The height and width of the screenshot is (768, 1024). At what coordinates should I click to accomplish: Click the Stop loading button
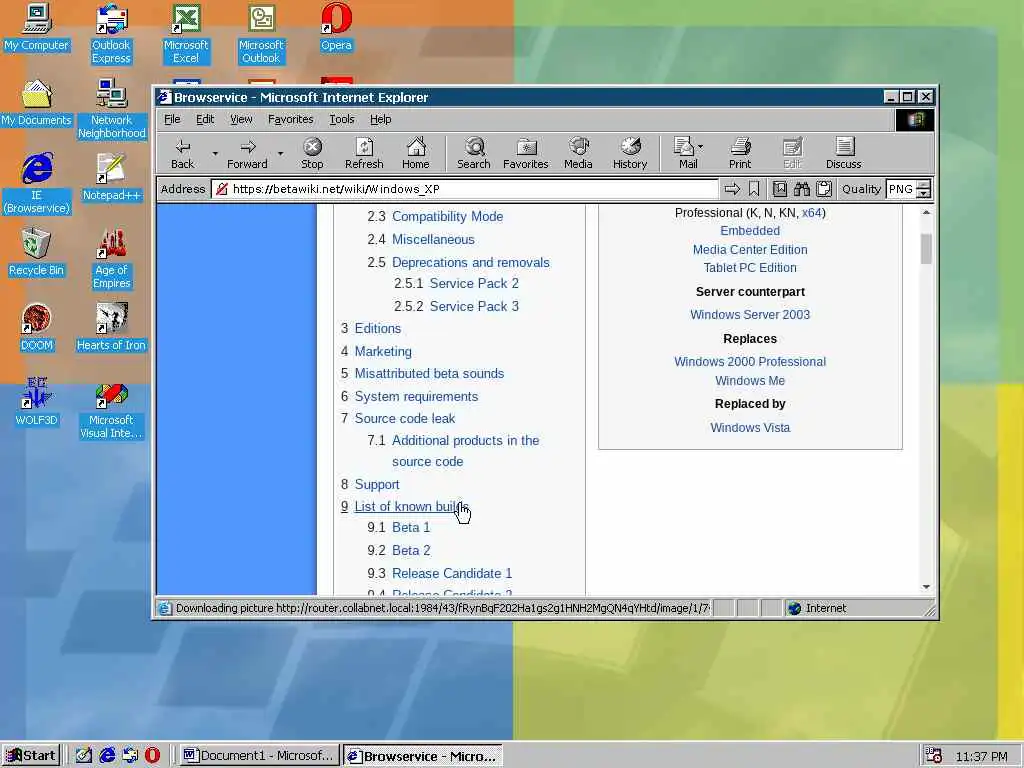click(312, 154)
